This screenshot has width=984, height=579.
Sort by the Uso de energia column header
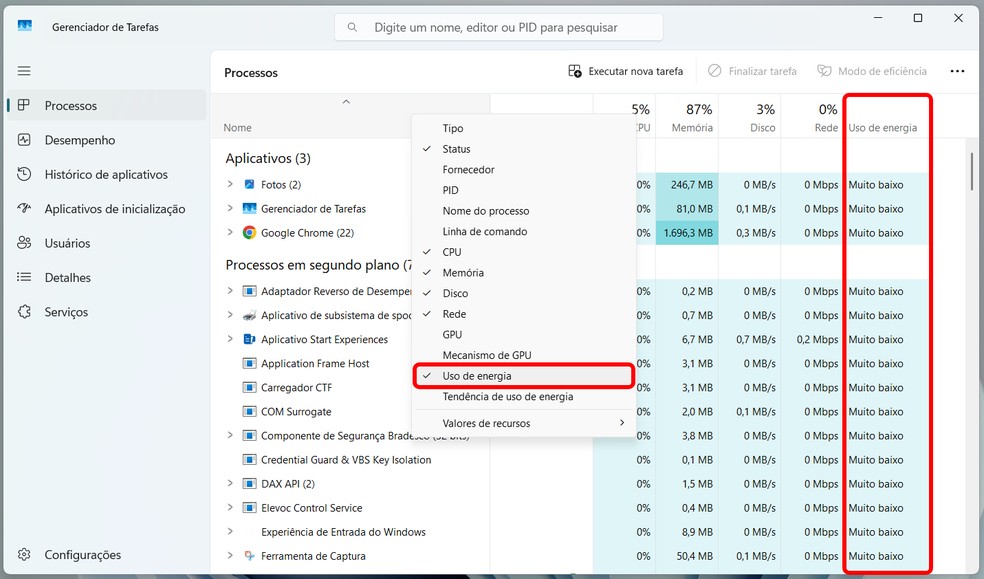[882, 128]
